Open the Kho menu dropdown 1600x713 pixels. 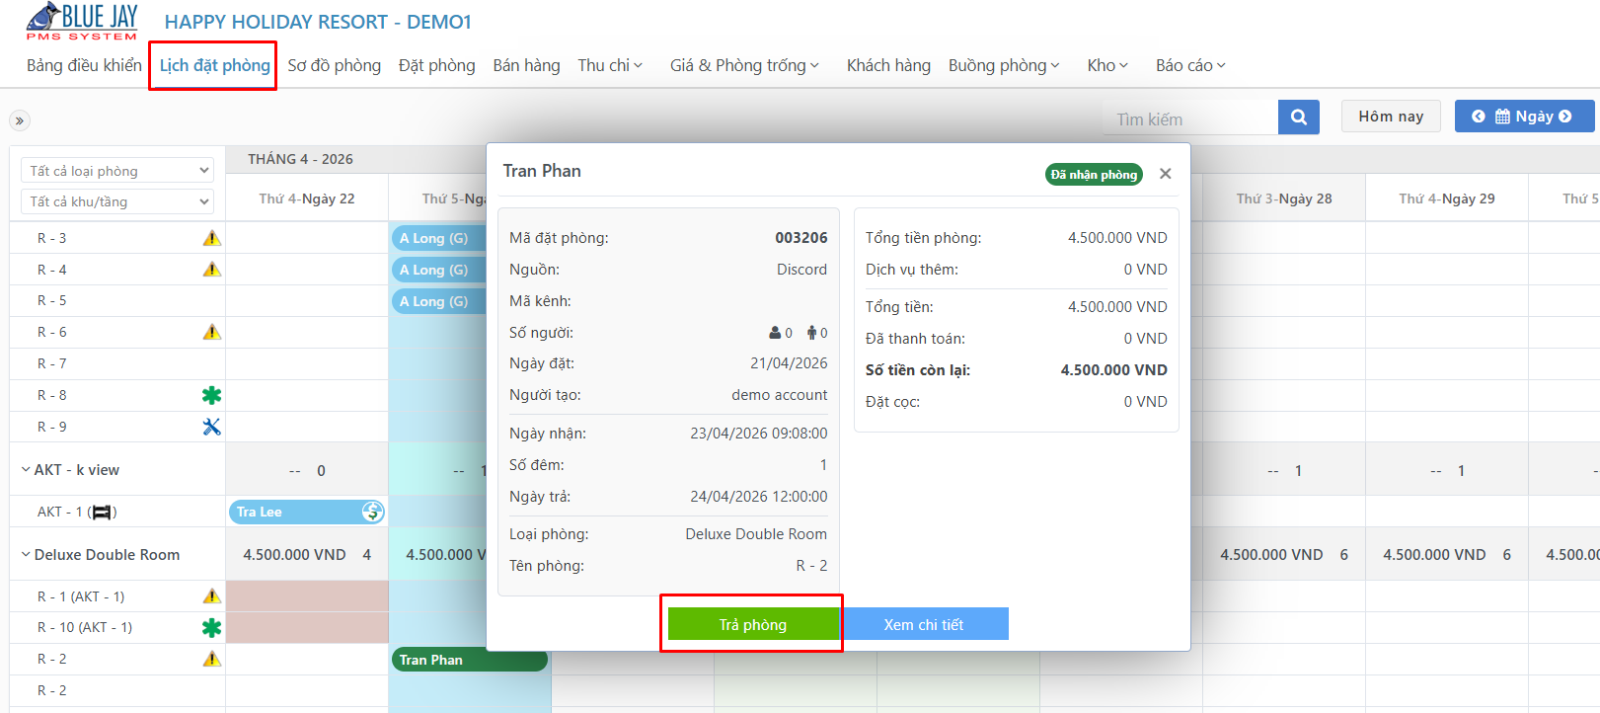click(1108, 65)
